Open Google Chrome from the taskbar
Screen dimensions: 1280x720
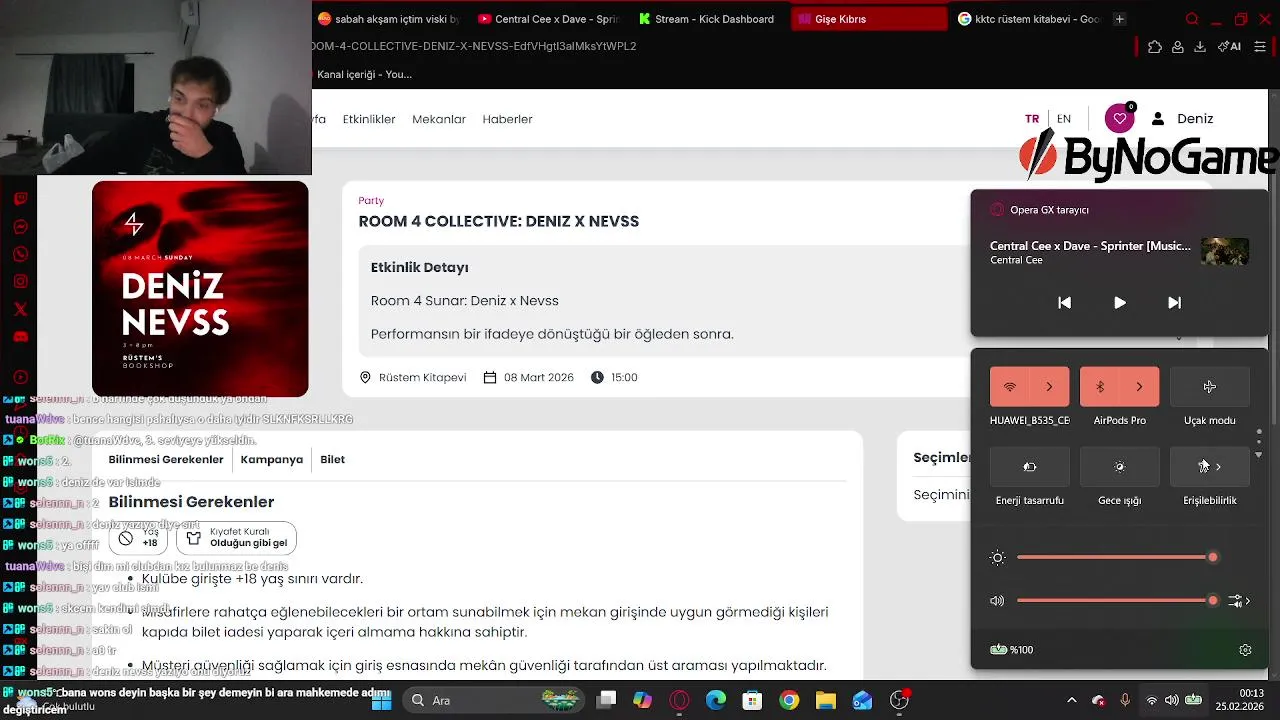[789, 700]
